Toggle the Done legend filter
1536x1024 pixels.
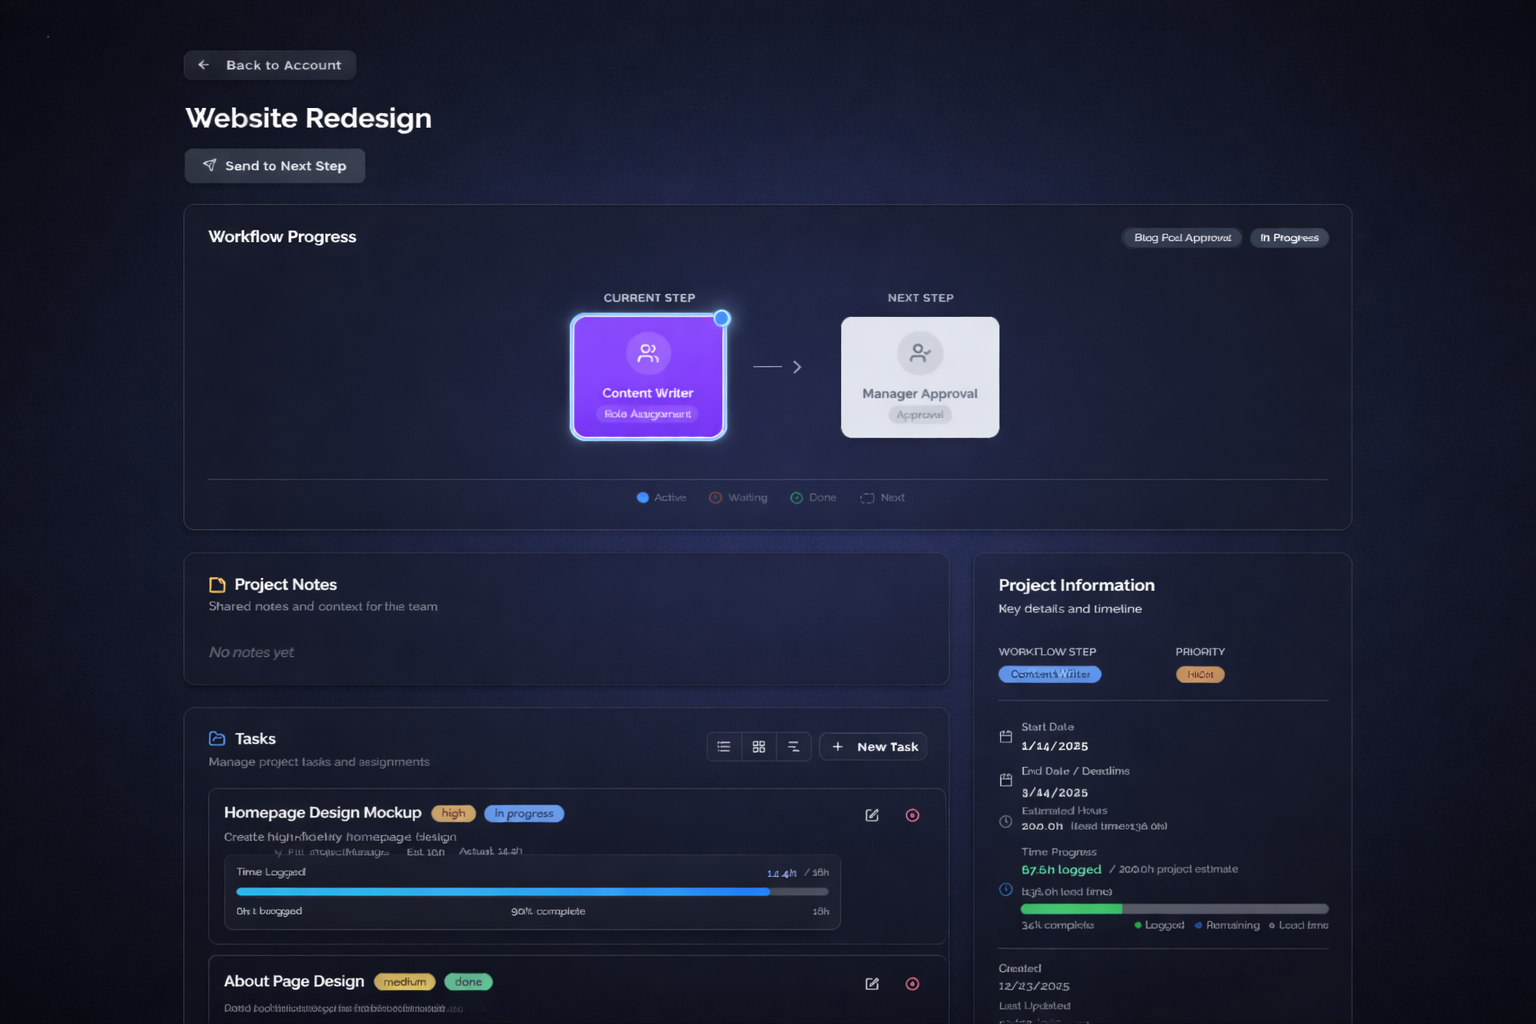click(813, 497)
